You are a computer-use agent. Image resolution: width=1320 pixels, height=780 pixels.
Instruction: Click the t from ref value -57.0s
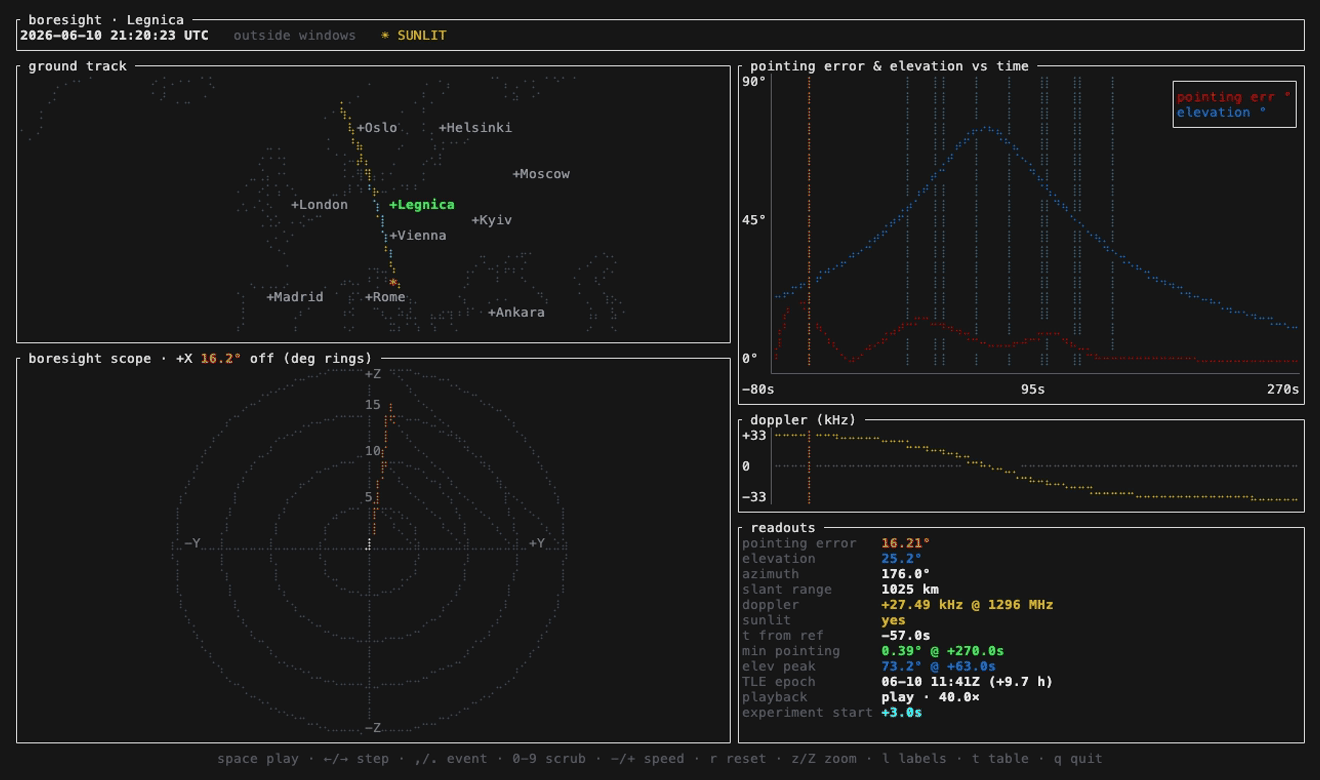click(x=905, y=636)
